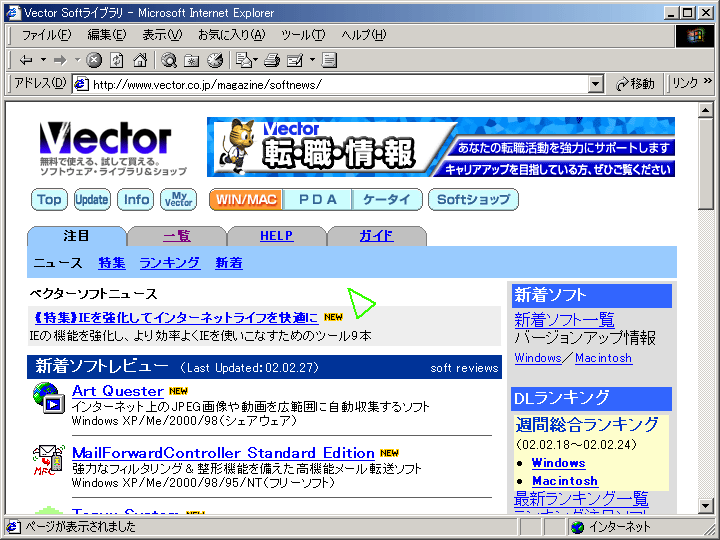Open the 新着 link in sub-navigation

[x=229, y=263]
